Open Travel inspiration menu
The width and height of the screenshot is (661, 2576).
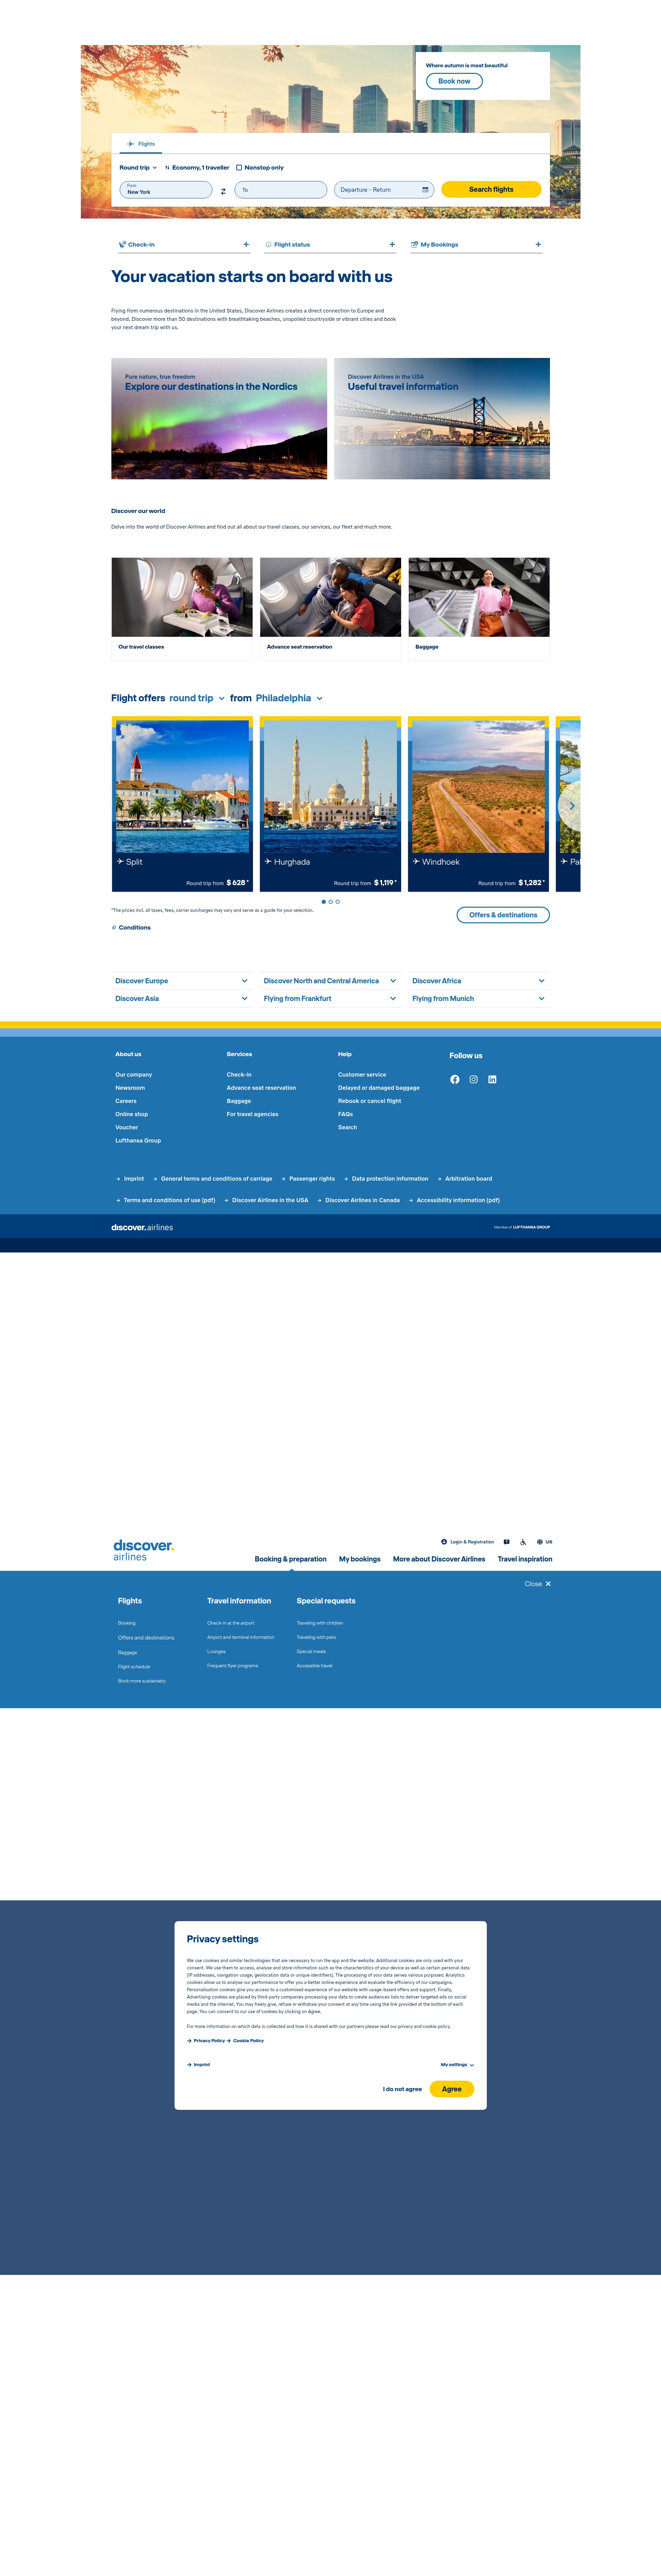(525, 1559)
